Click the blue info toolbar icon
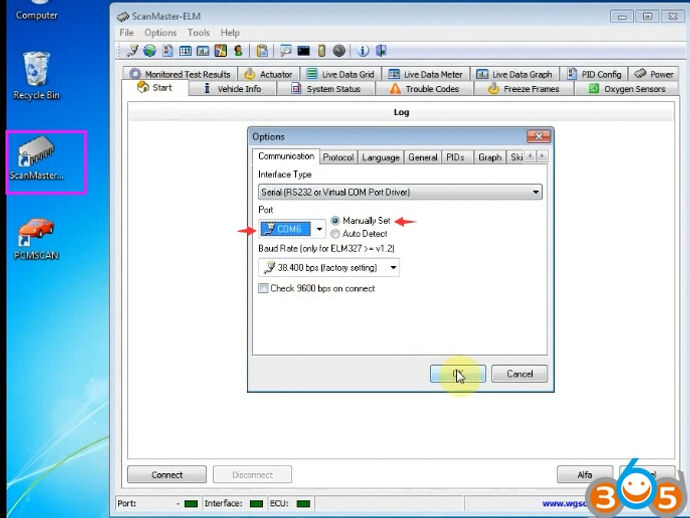Image resolution: width=690 pixels, height=518 pixels. [x=363, y=51]
